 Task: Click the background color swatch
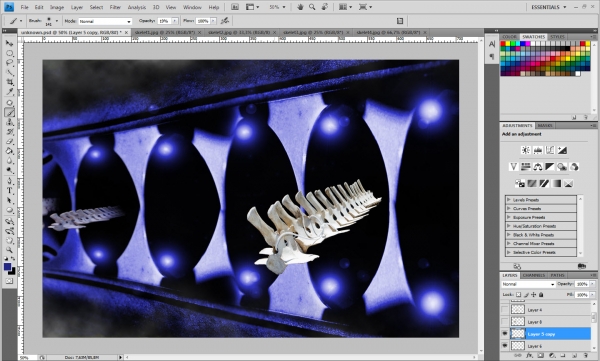point(13,271)
